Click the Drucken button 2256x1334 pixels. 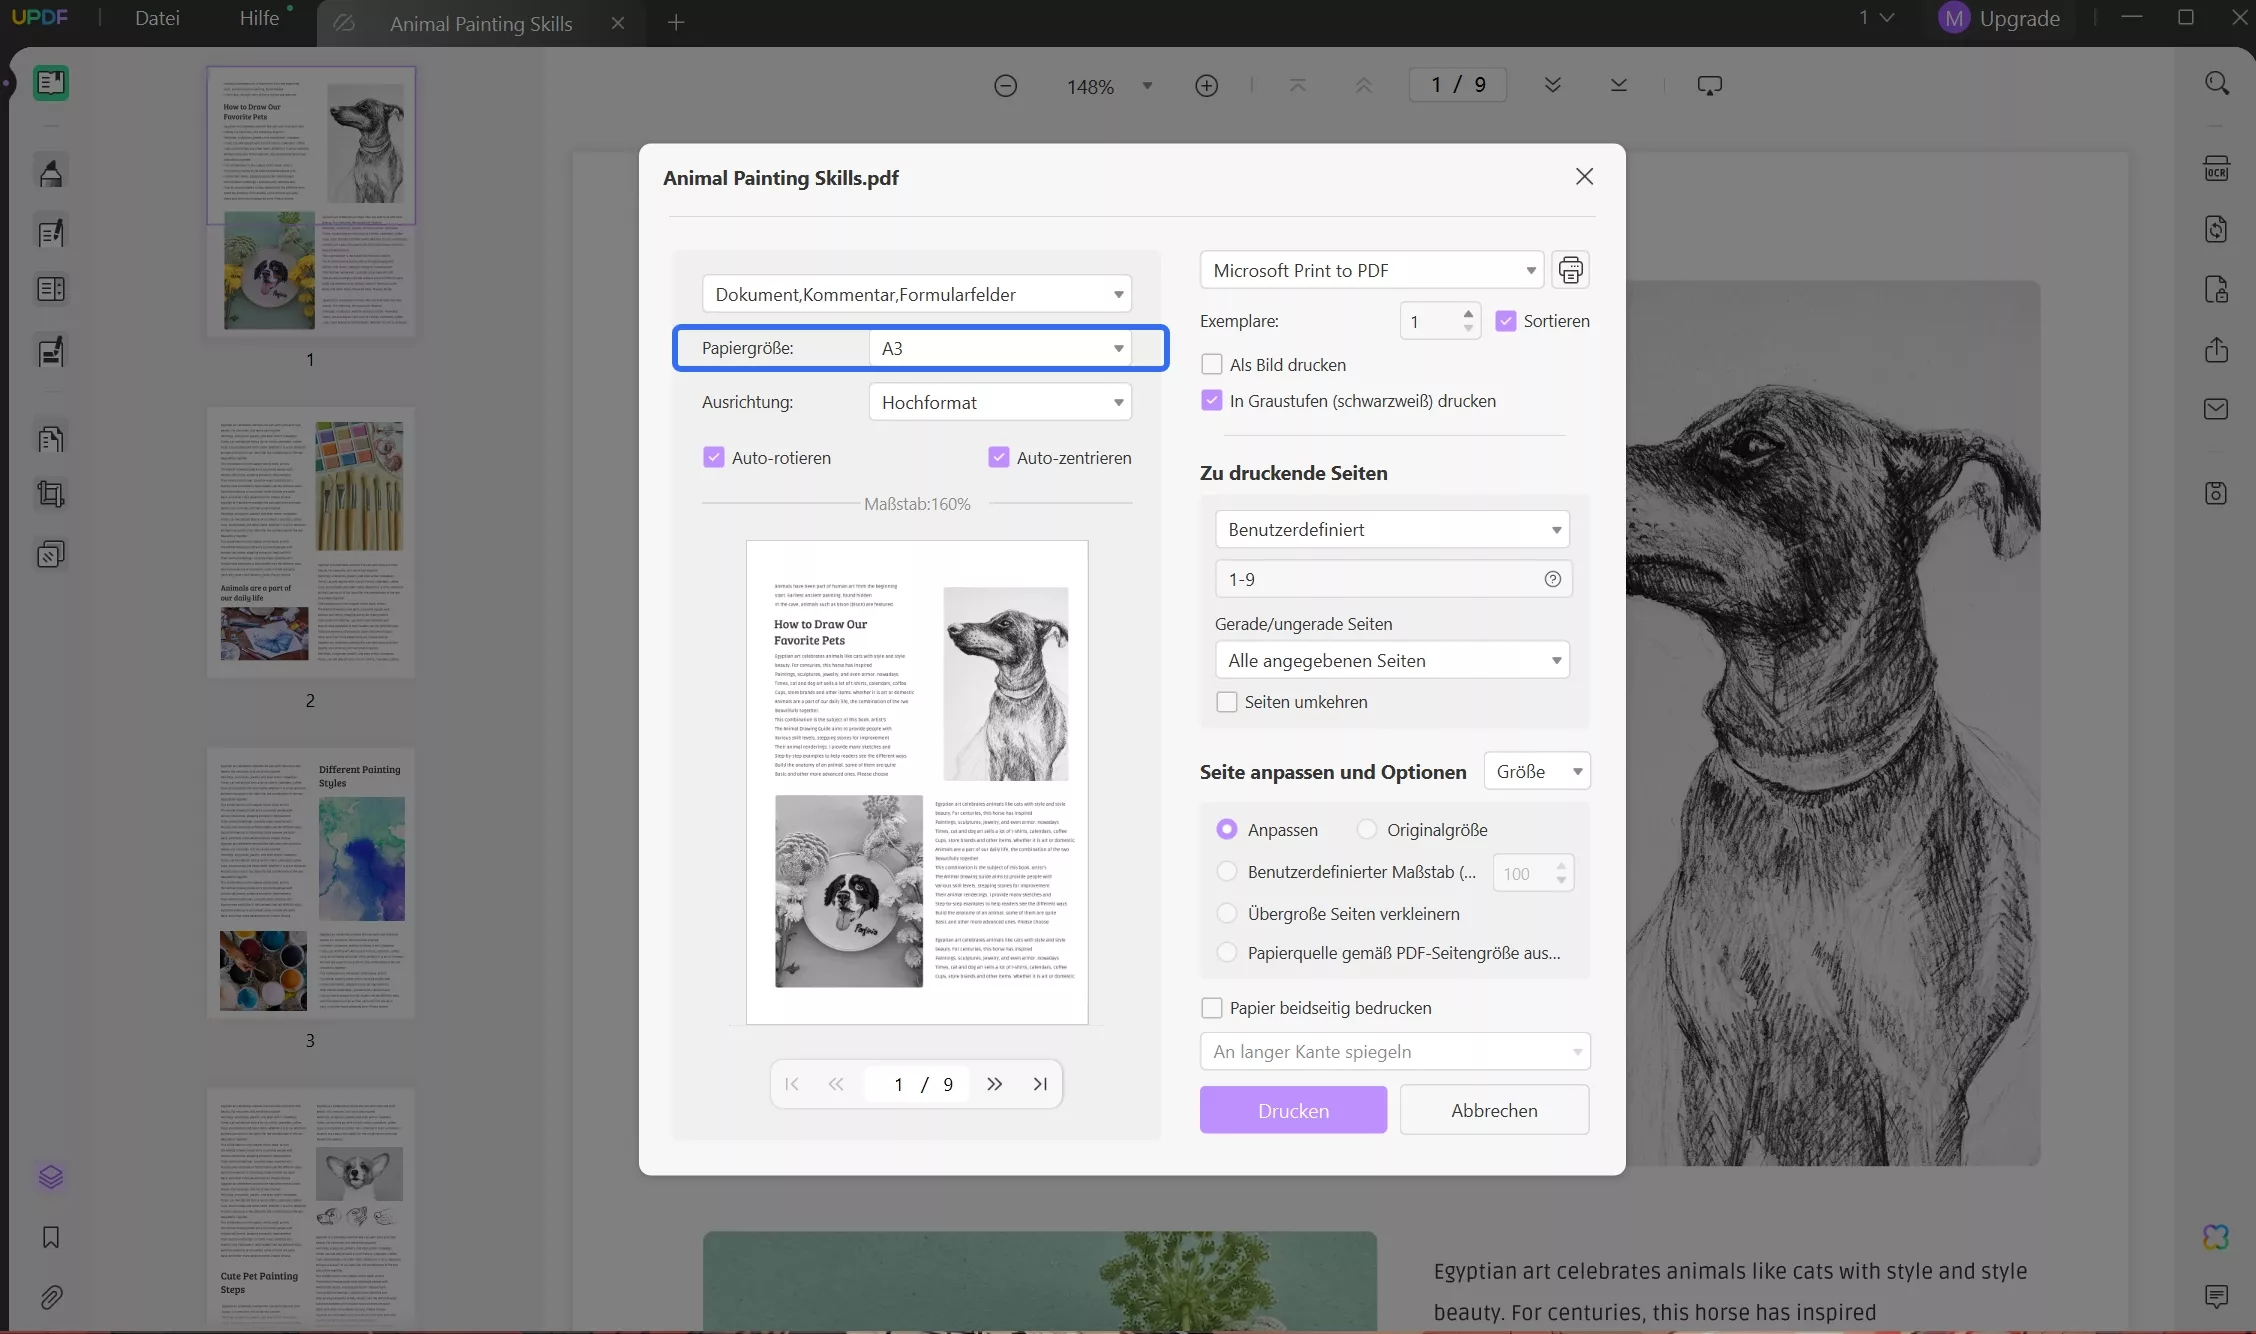pyautogui.click(x=1293, y=1110)
